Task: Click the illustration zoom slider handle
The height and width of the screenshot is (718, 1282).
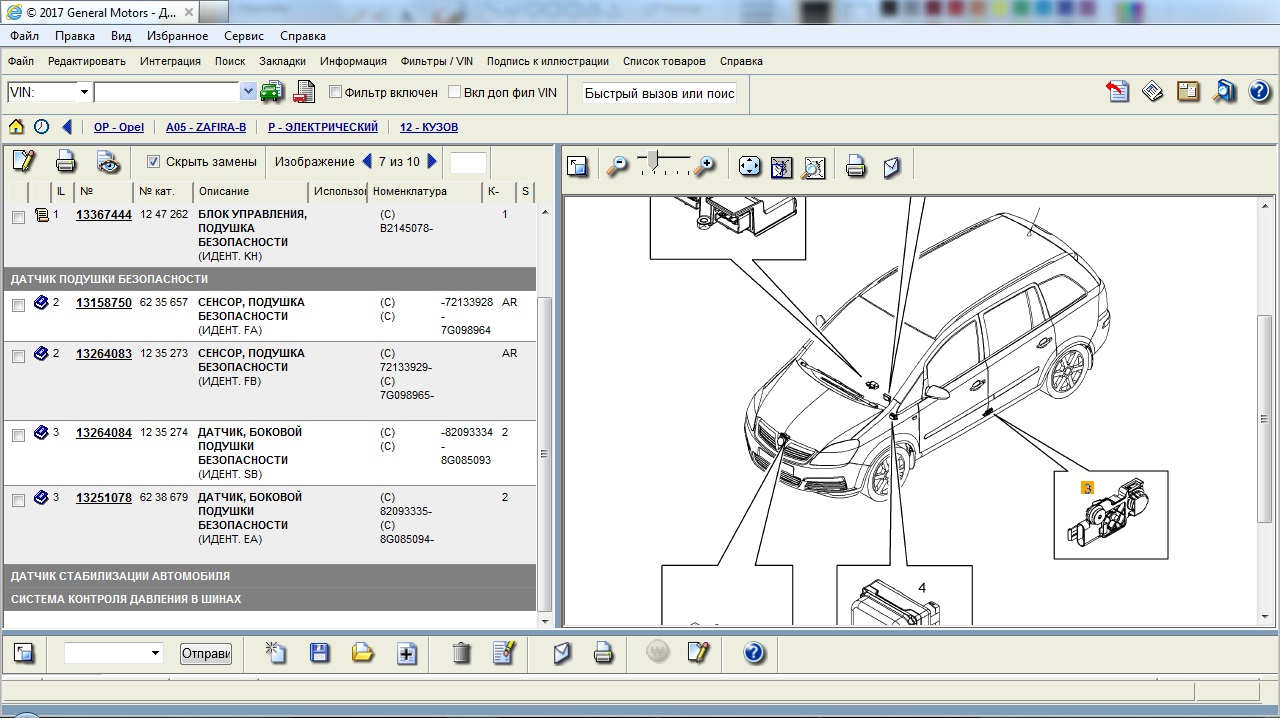Action: point(653,159)
